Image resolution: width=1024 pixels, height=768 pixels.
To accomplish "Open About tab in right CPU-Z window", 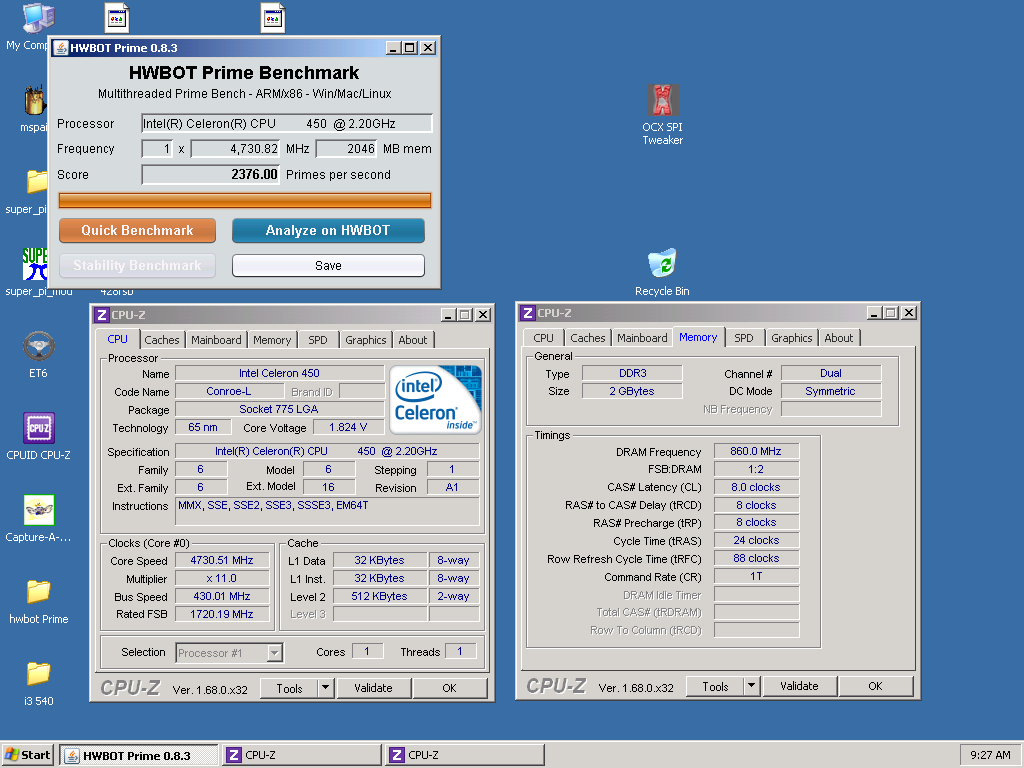I will (839, 338).
